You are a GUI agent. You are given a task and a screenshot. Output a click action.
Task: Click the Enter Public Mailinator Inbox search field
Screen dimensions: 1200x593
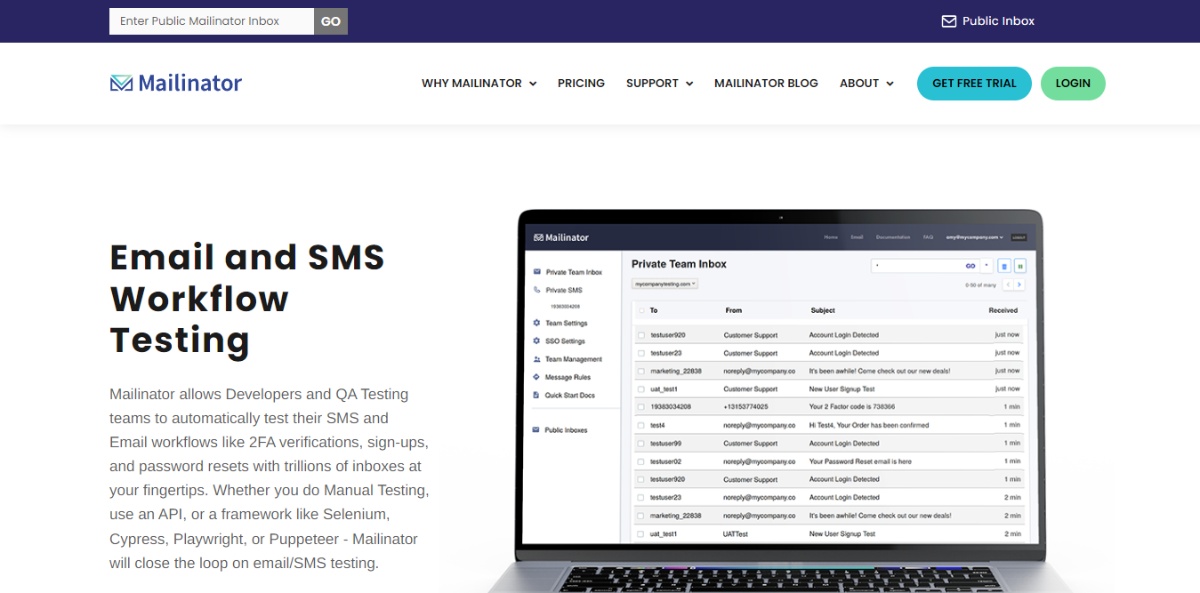[x=211, y=21]
